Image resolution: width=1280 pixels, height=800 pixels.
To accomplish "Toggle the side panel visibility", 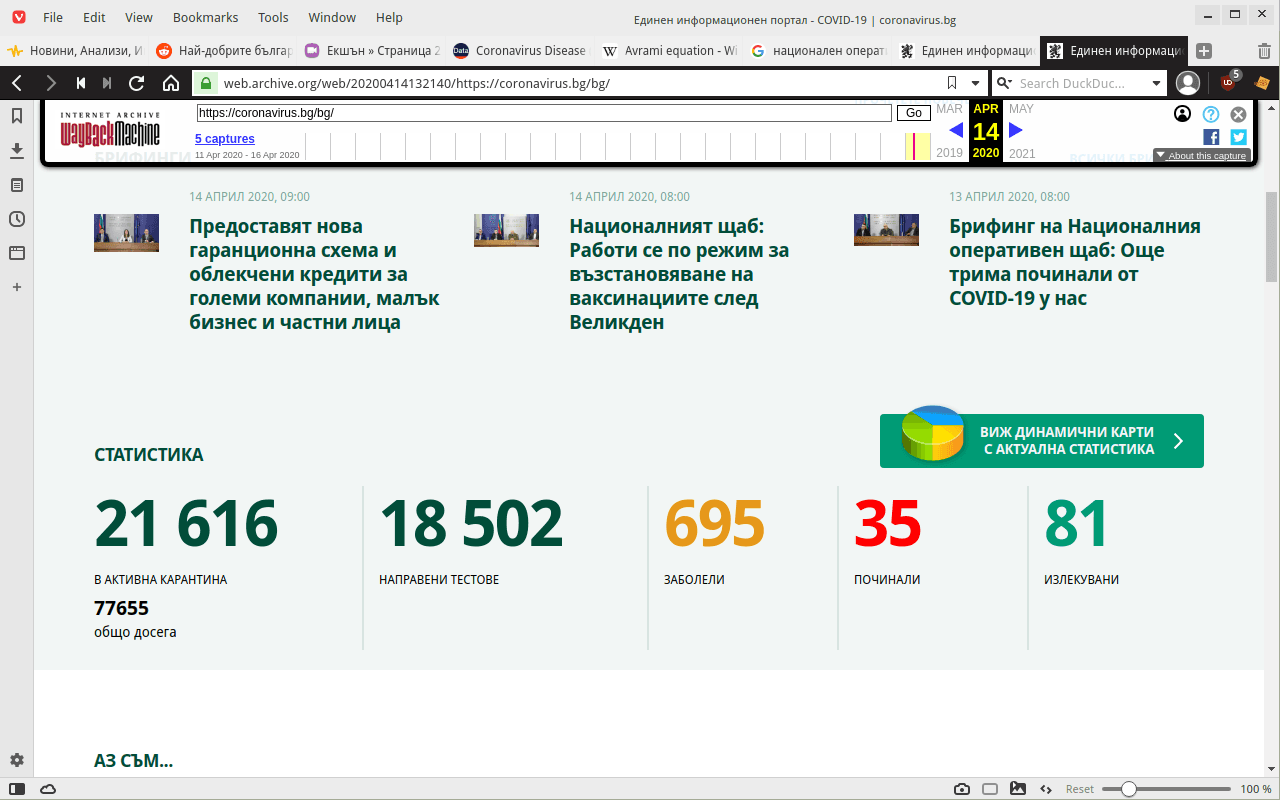I will point(17,789).
